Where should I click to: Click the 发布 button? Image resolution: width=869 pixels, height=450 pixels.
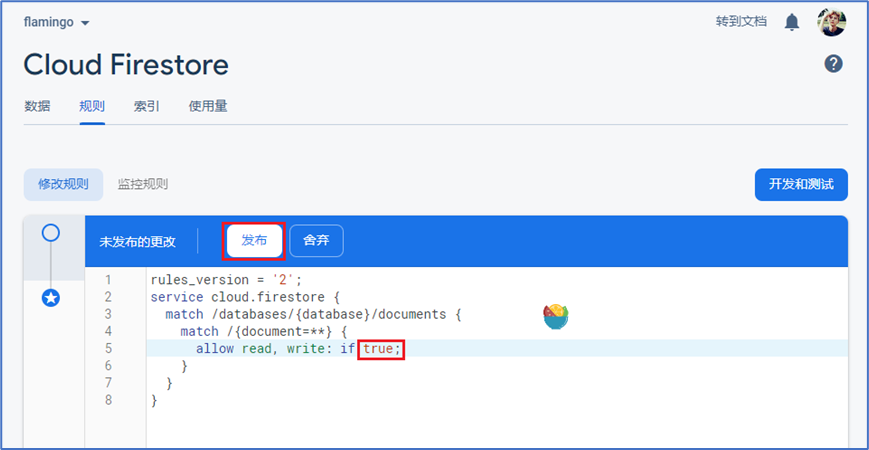pyautogui.click(x=254, y=241)
